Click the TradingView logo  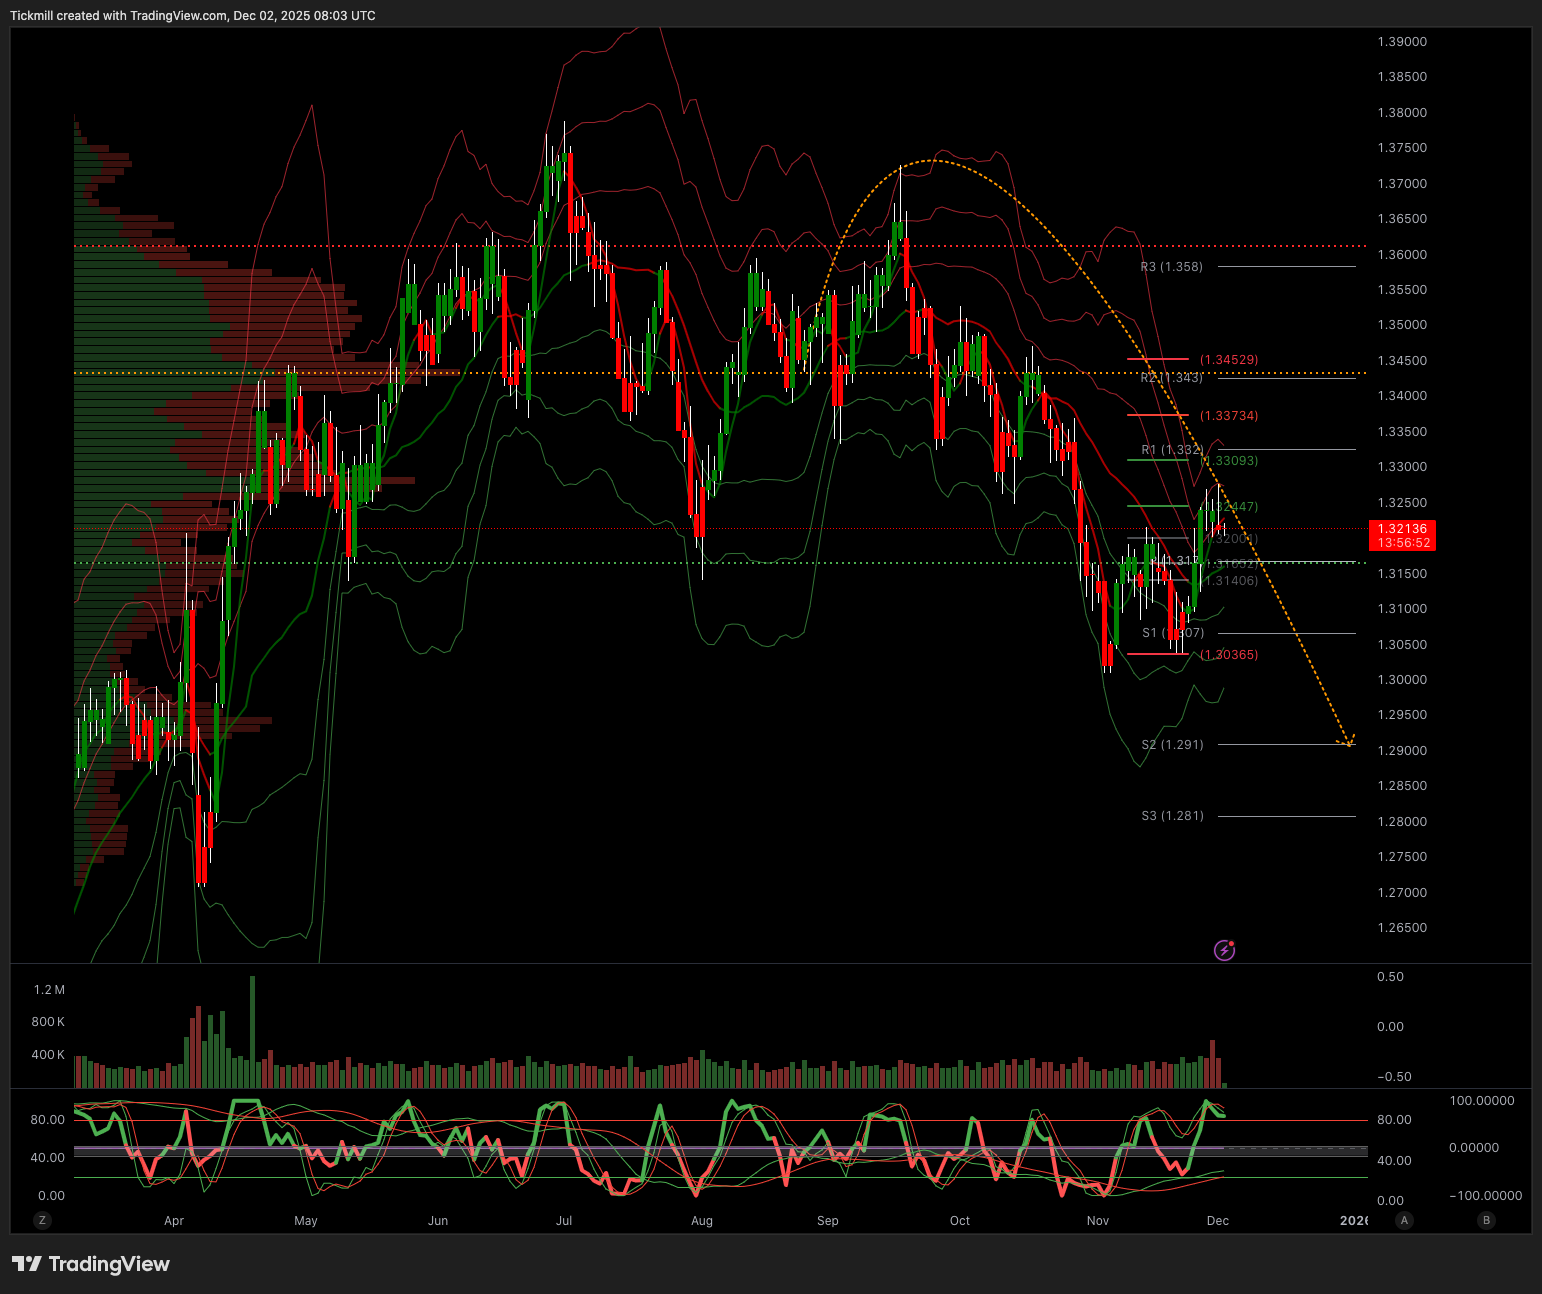91,1264
